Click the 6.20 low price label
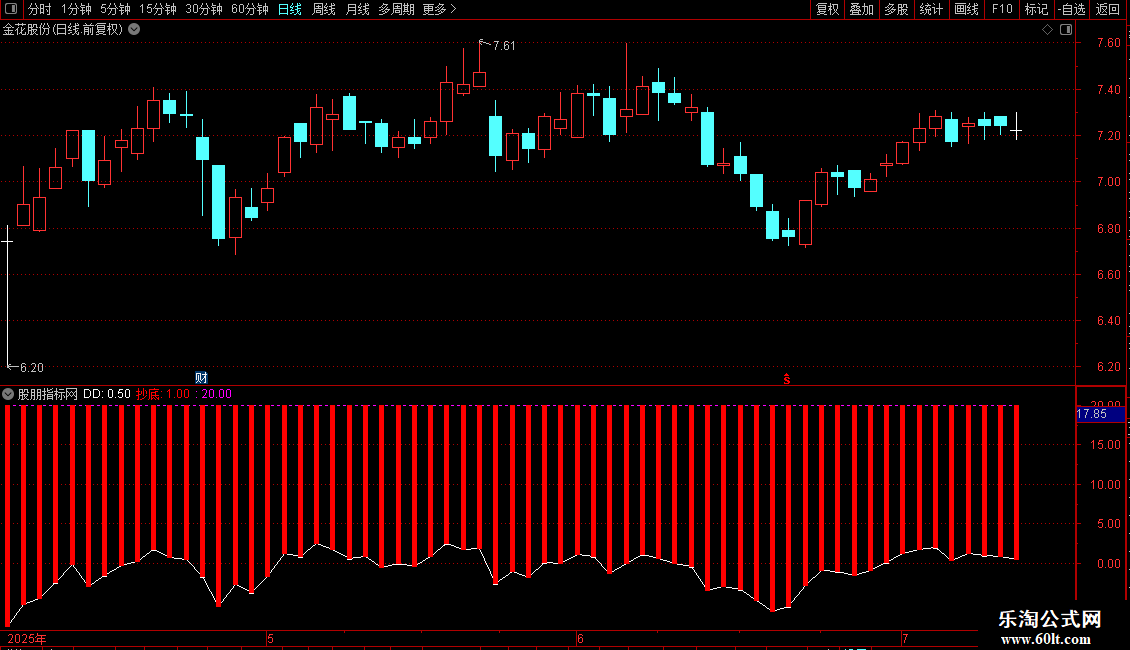 tap(31, 368)
